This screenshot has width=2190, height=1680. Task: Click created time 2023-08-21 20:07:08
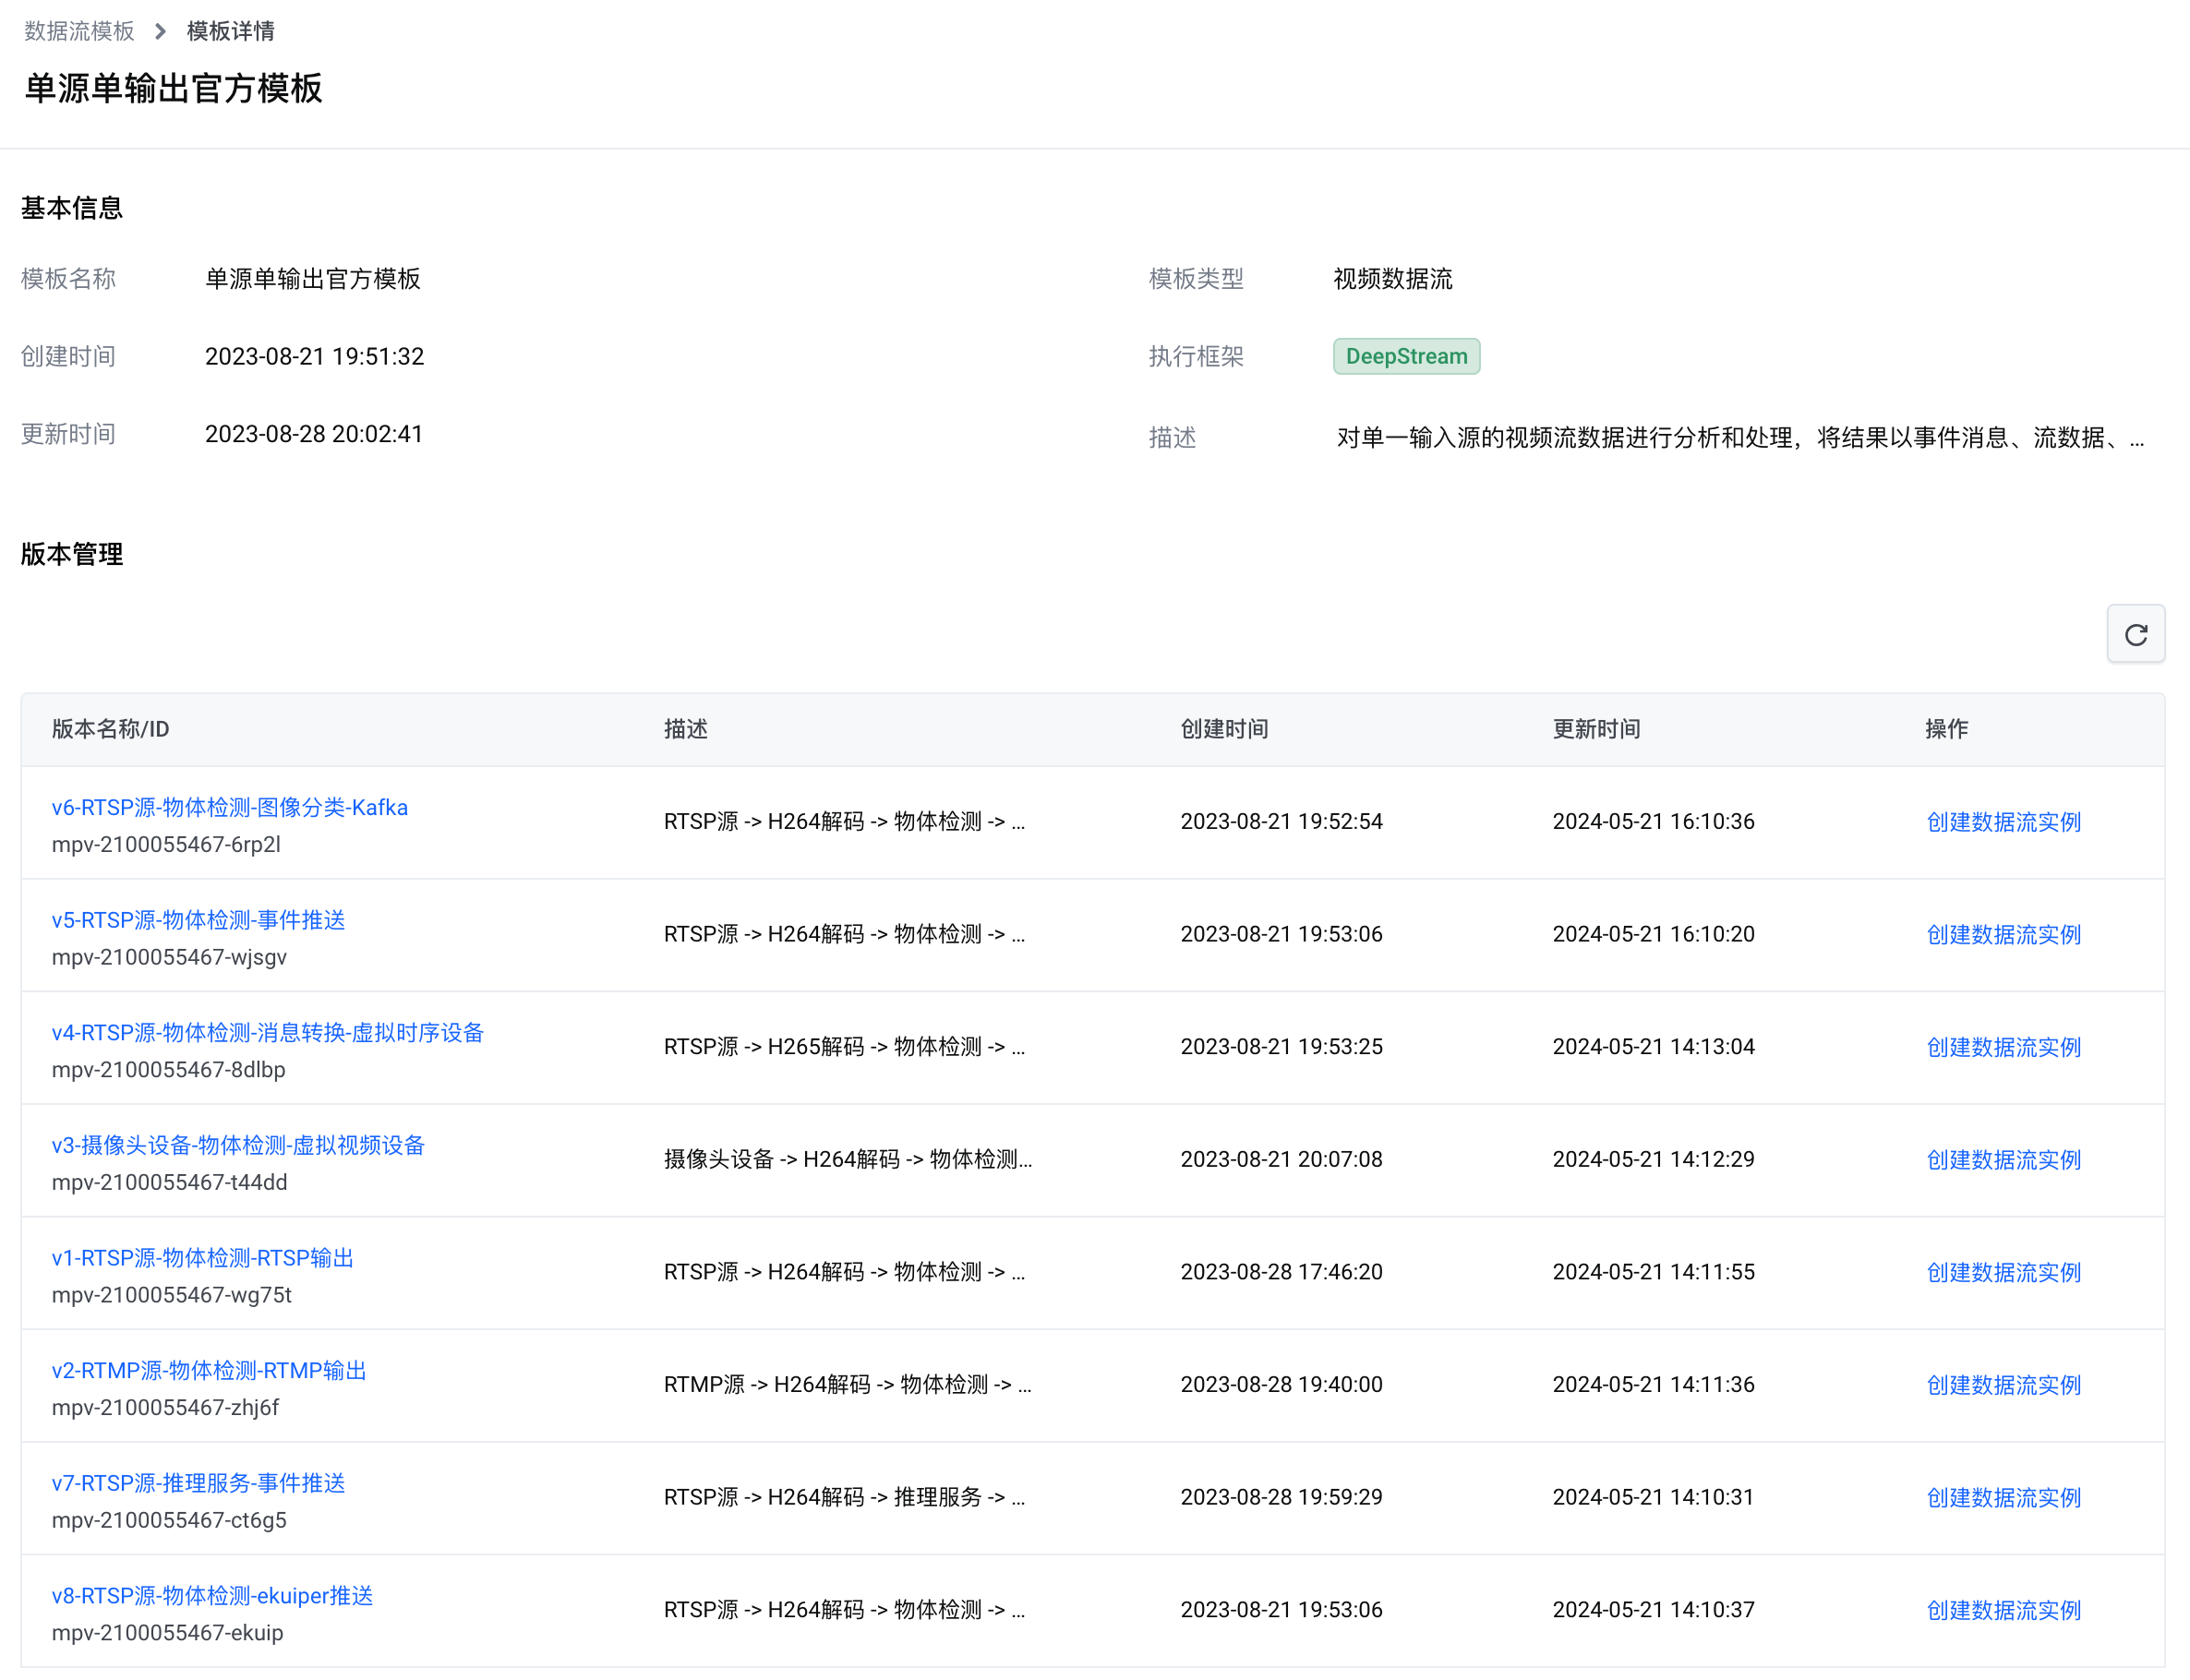pyautogui.click(x=1281, y=1160)
